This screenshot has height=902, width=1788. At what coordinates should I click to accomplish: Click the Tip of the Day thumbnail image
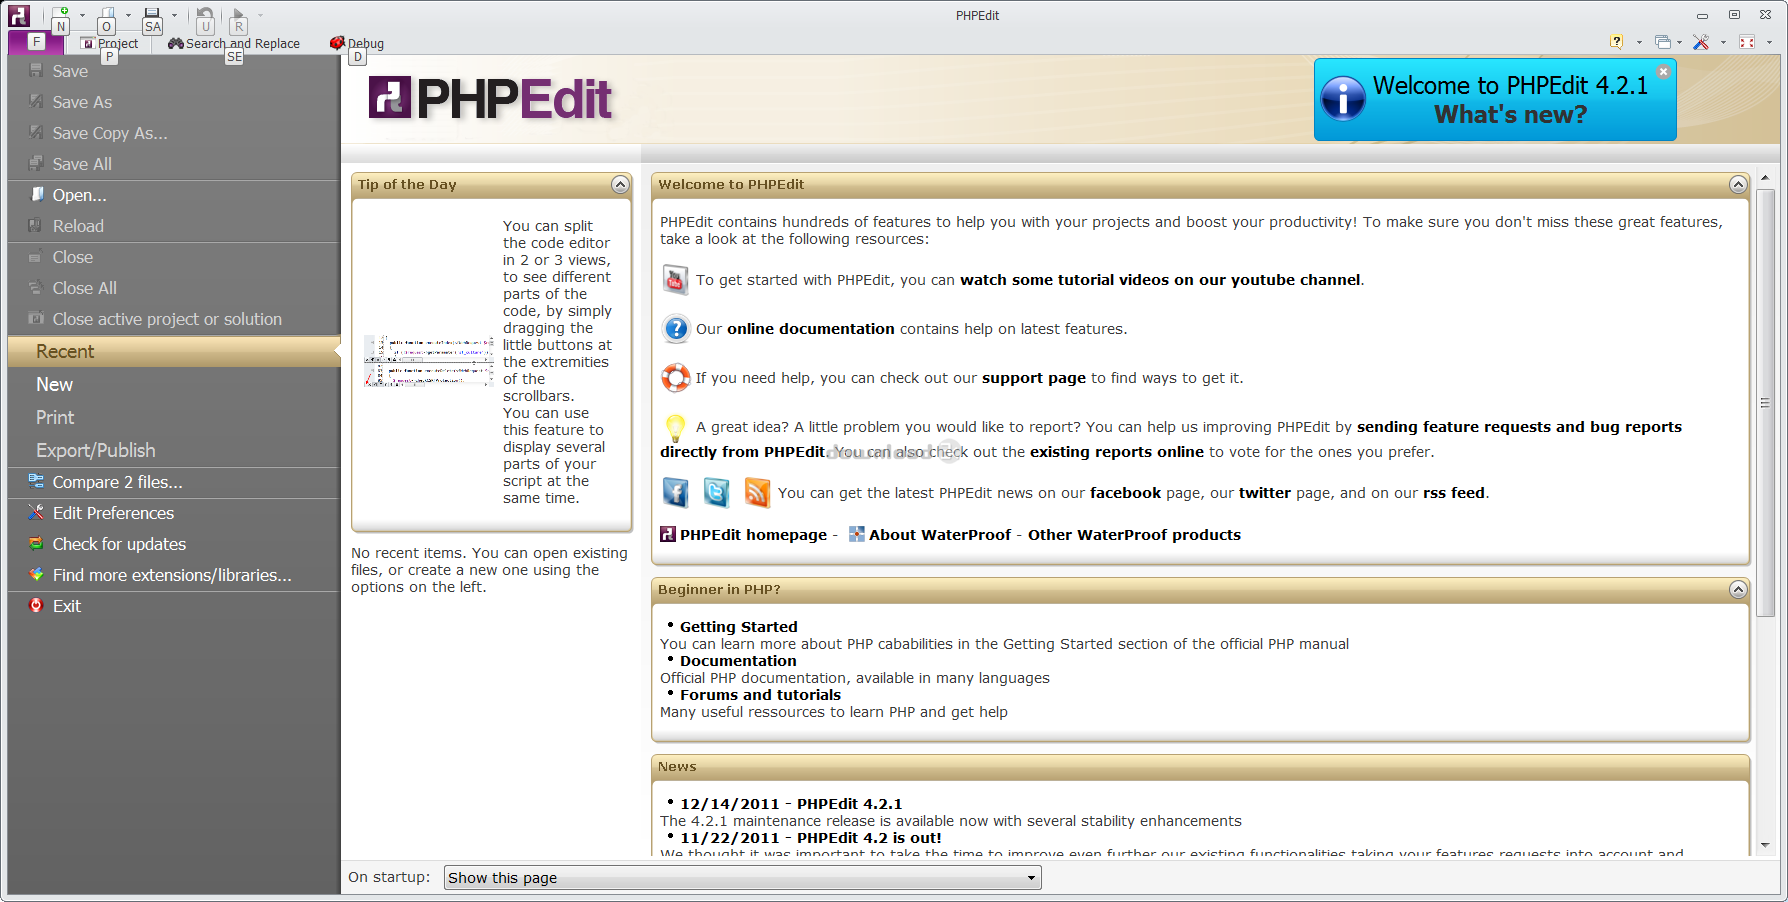(429, 362)
